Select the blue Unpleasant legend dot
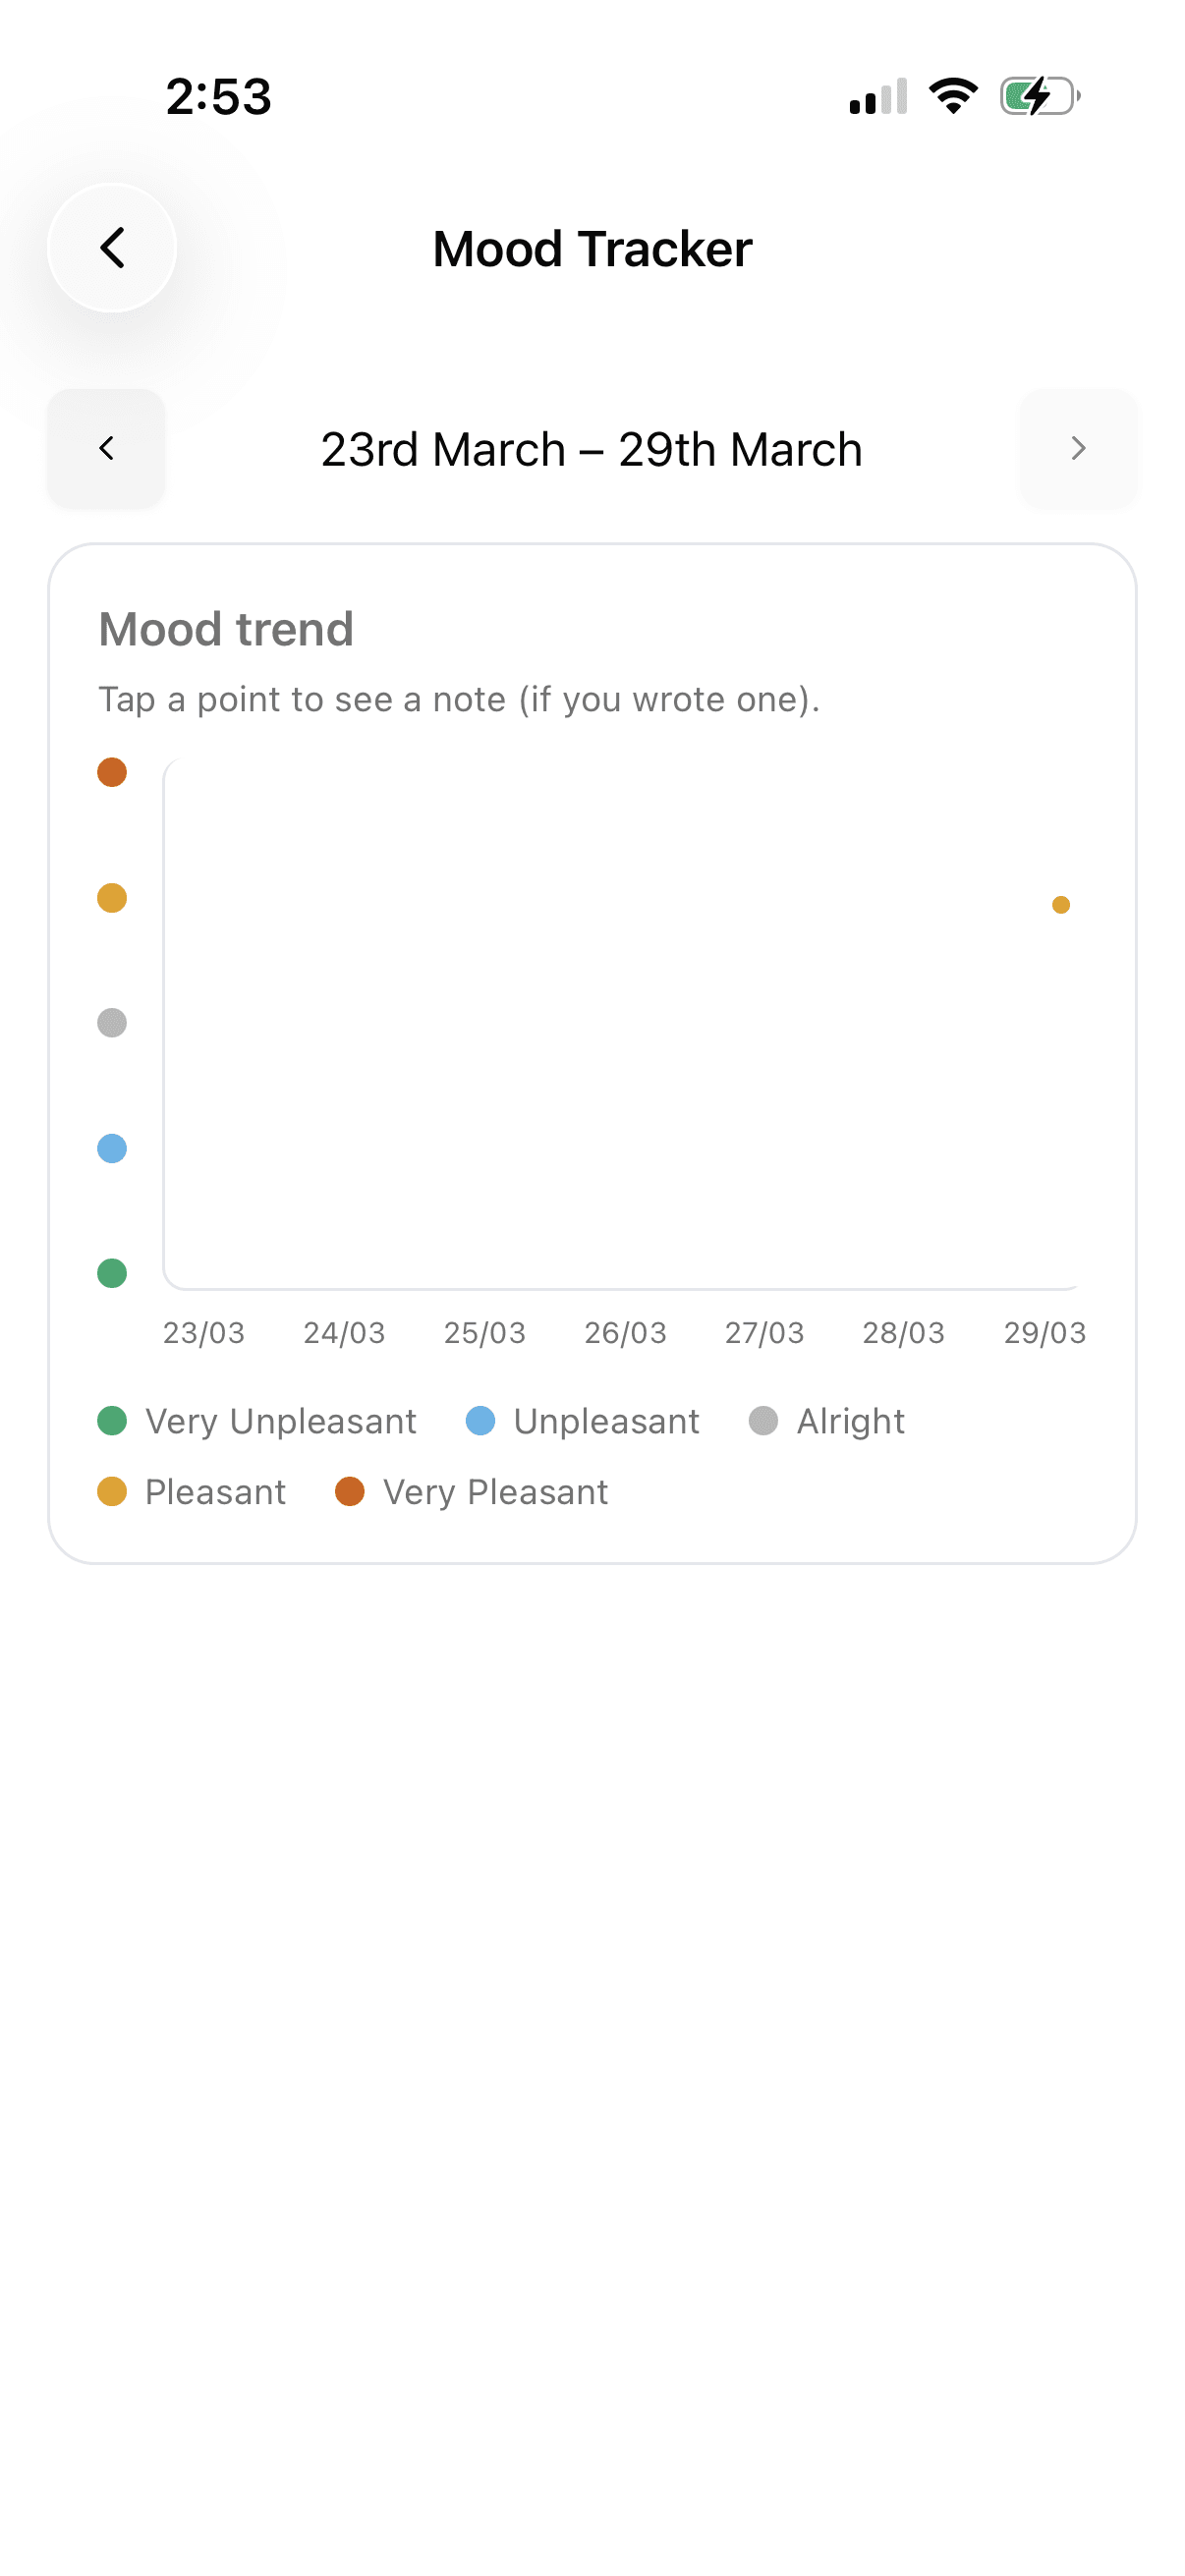This screenshot has height=2576, width=1185. (480, 1421)
